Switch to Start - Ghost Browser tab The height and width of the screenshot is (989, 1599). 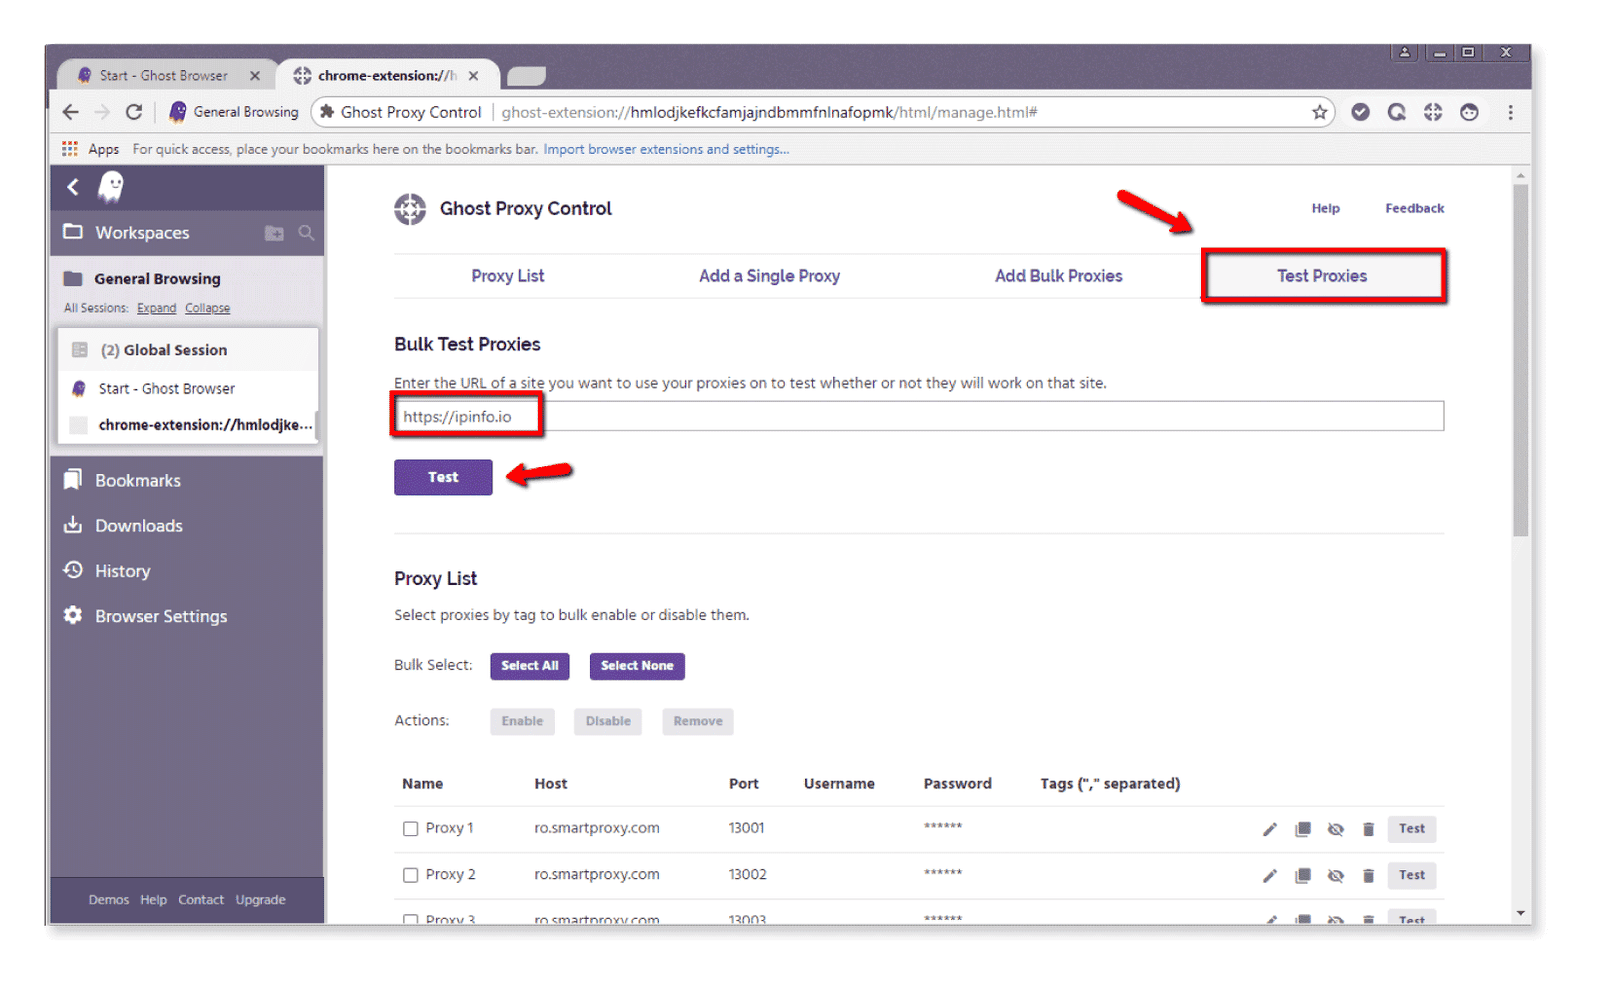(164, 75)
